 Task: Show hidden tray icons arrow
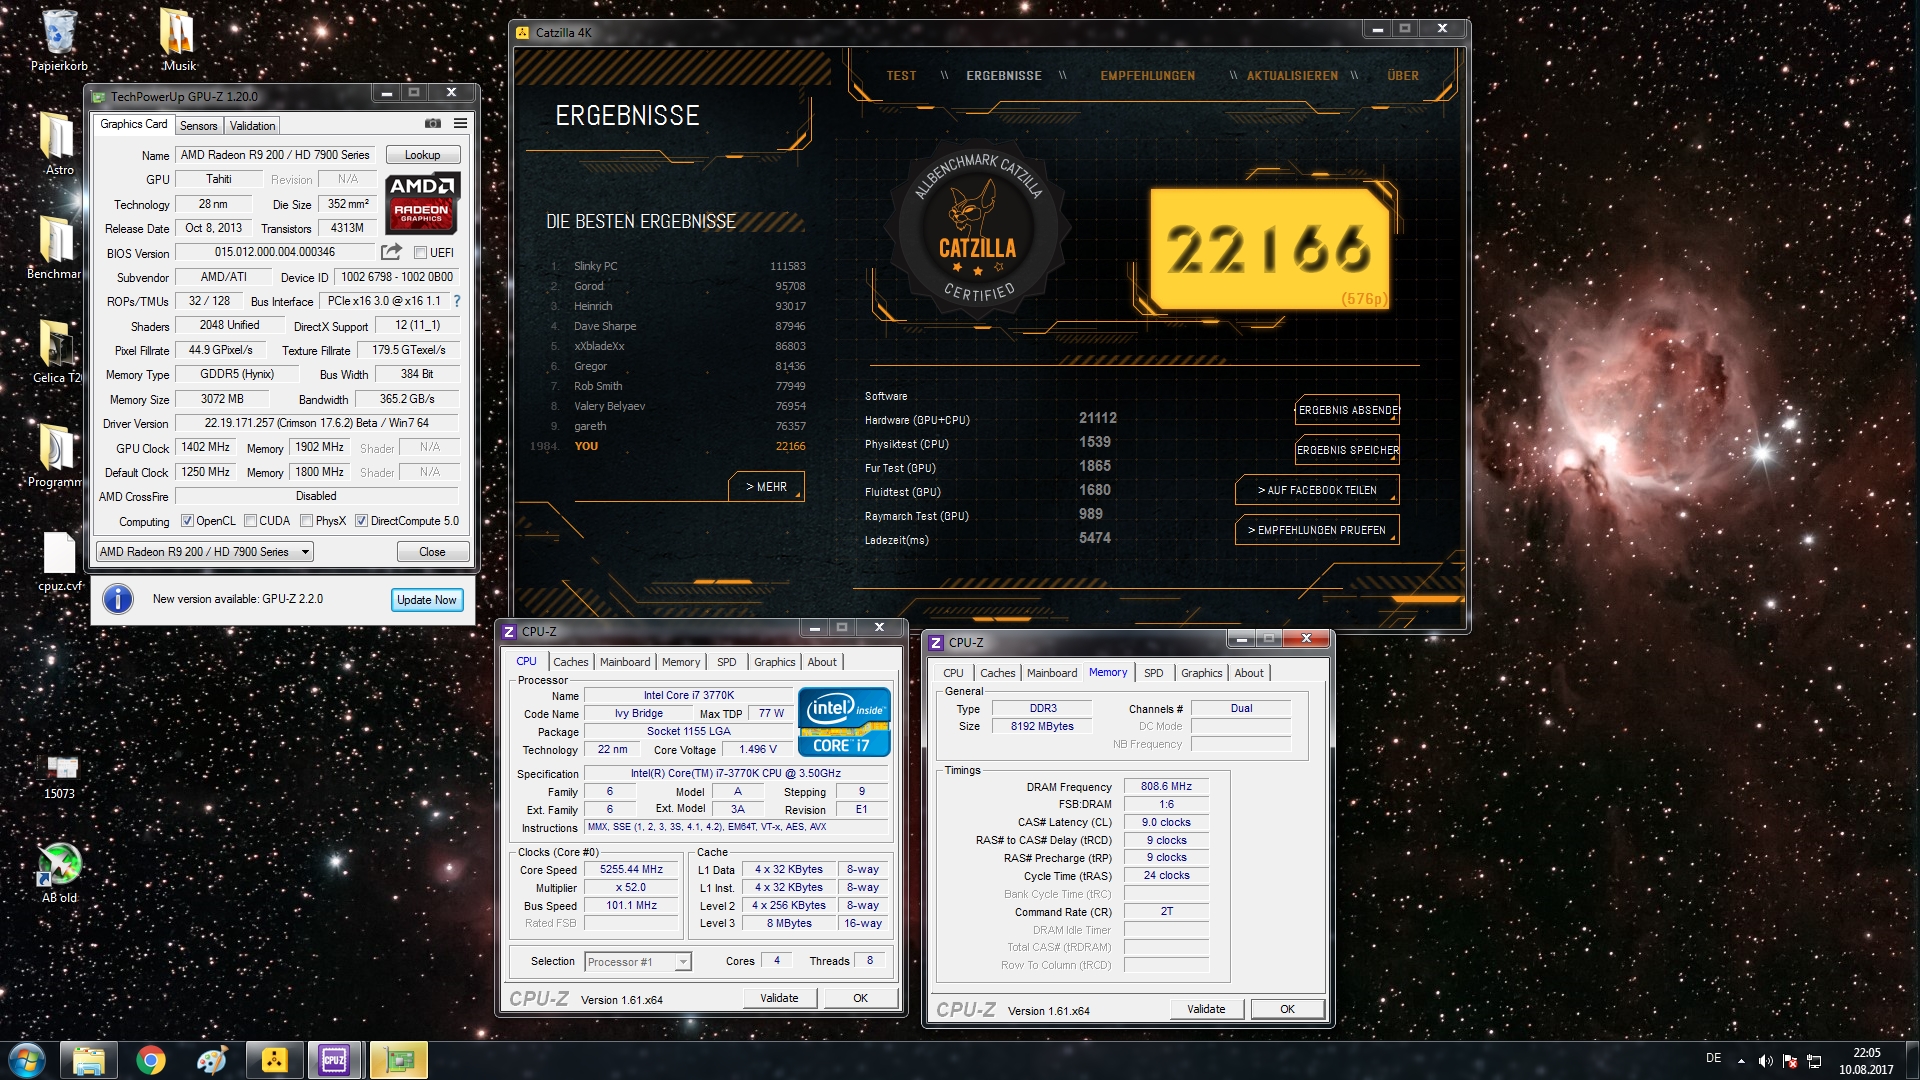1741,1061
